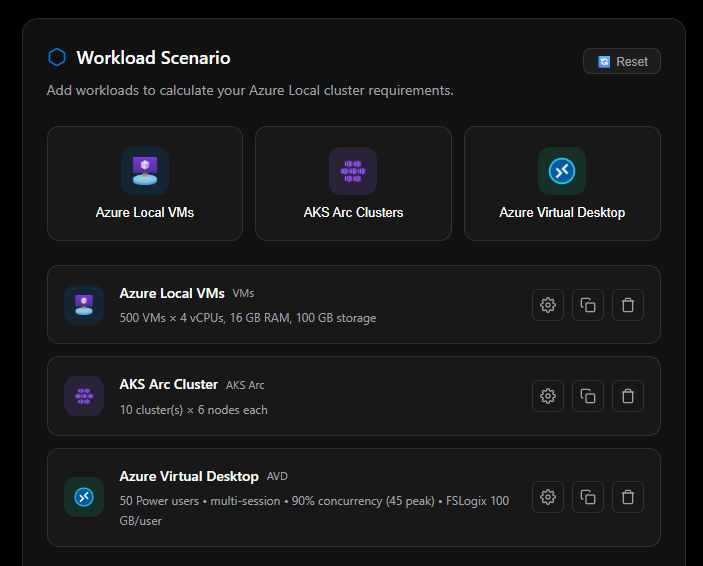Add an AKS Arc Clusters workload card
Viewport: 703px width, 566px height.
(353, 183)
